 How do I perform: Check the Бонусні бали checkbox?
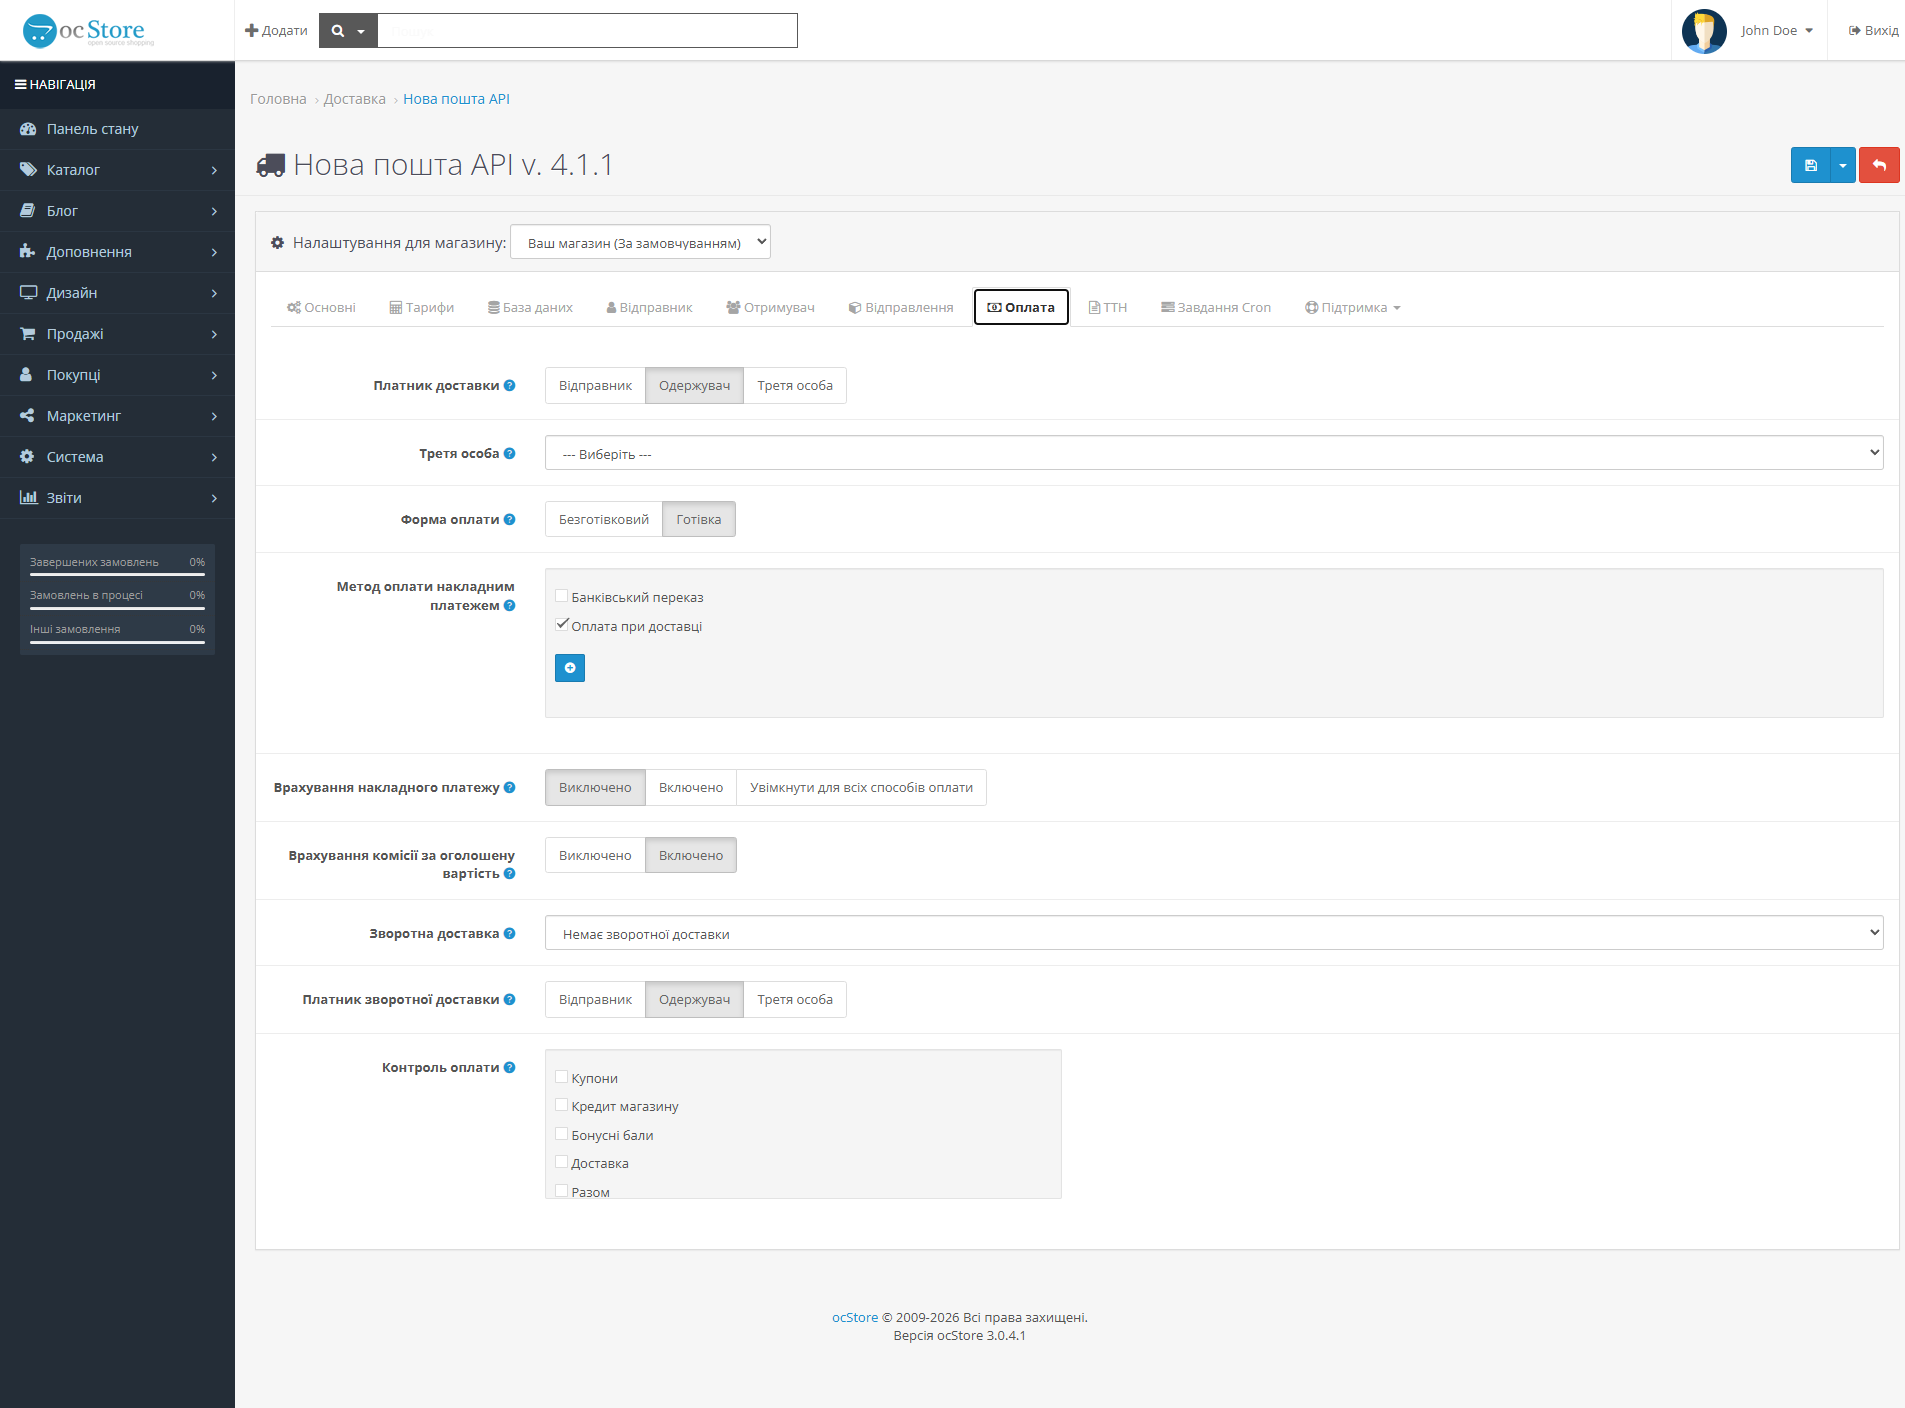point(562,1134)
